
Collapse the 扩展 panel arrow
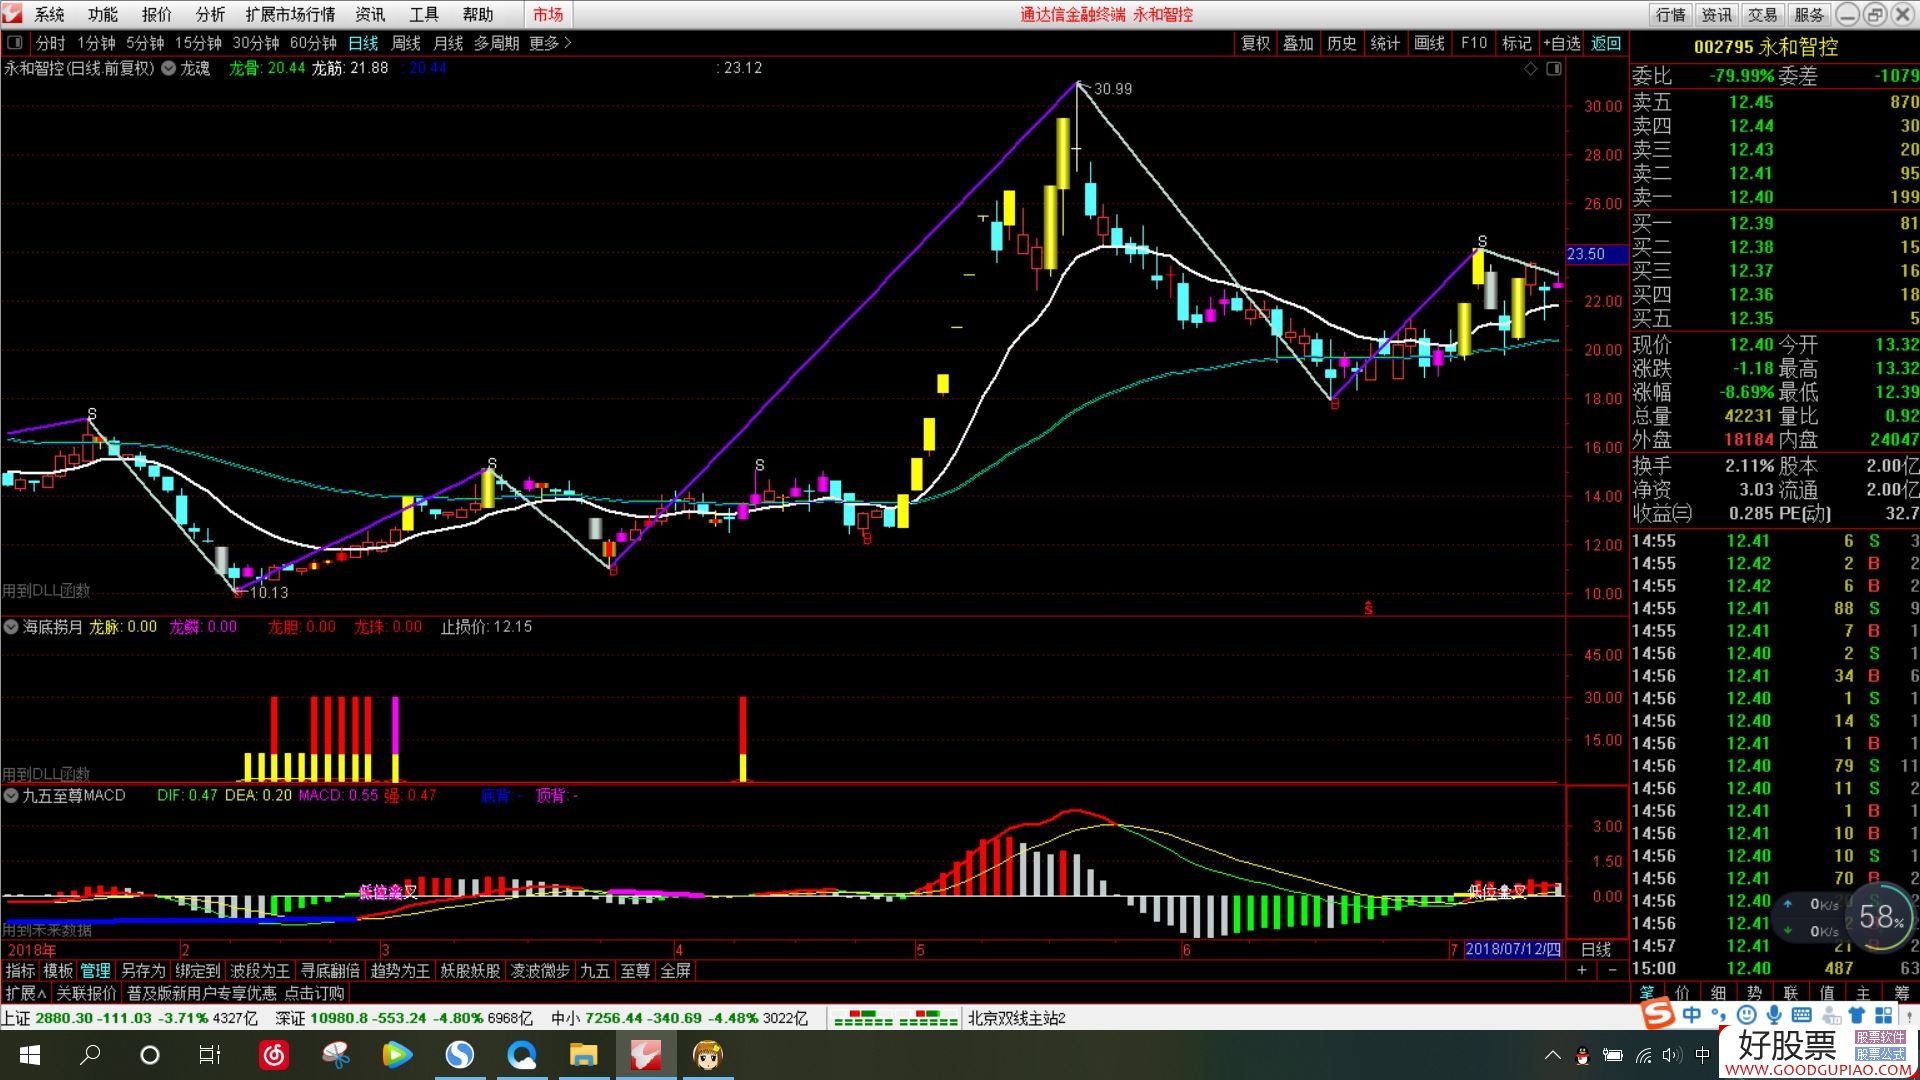click(42, 993)
